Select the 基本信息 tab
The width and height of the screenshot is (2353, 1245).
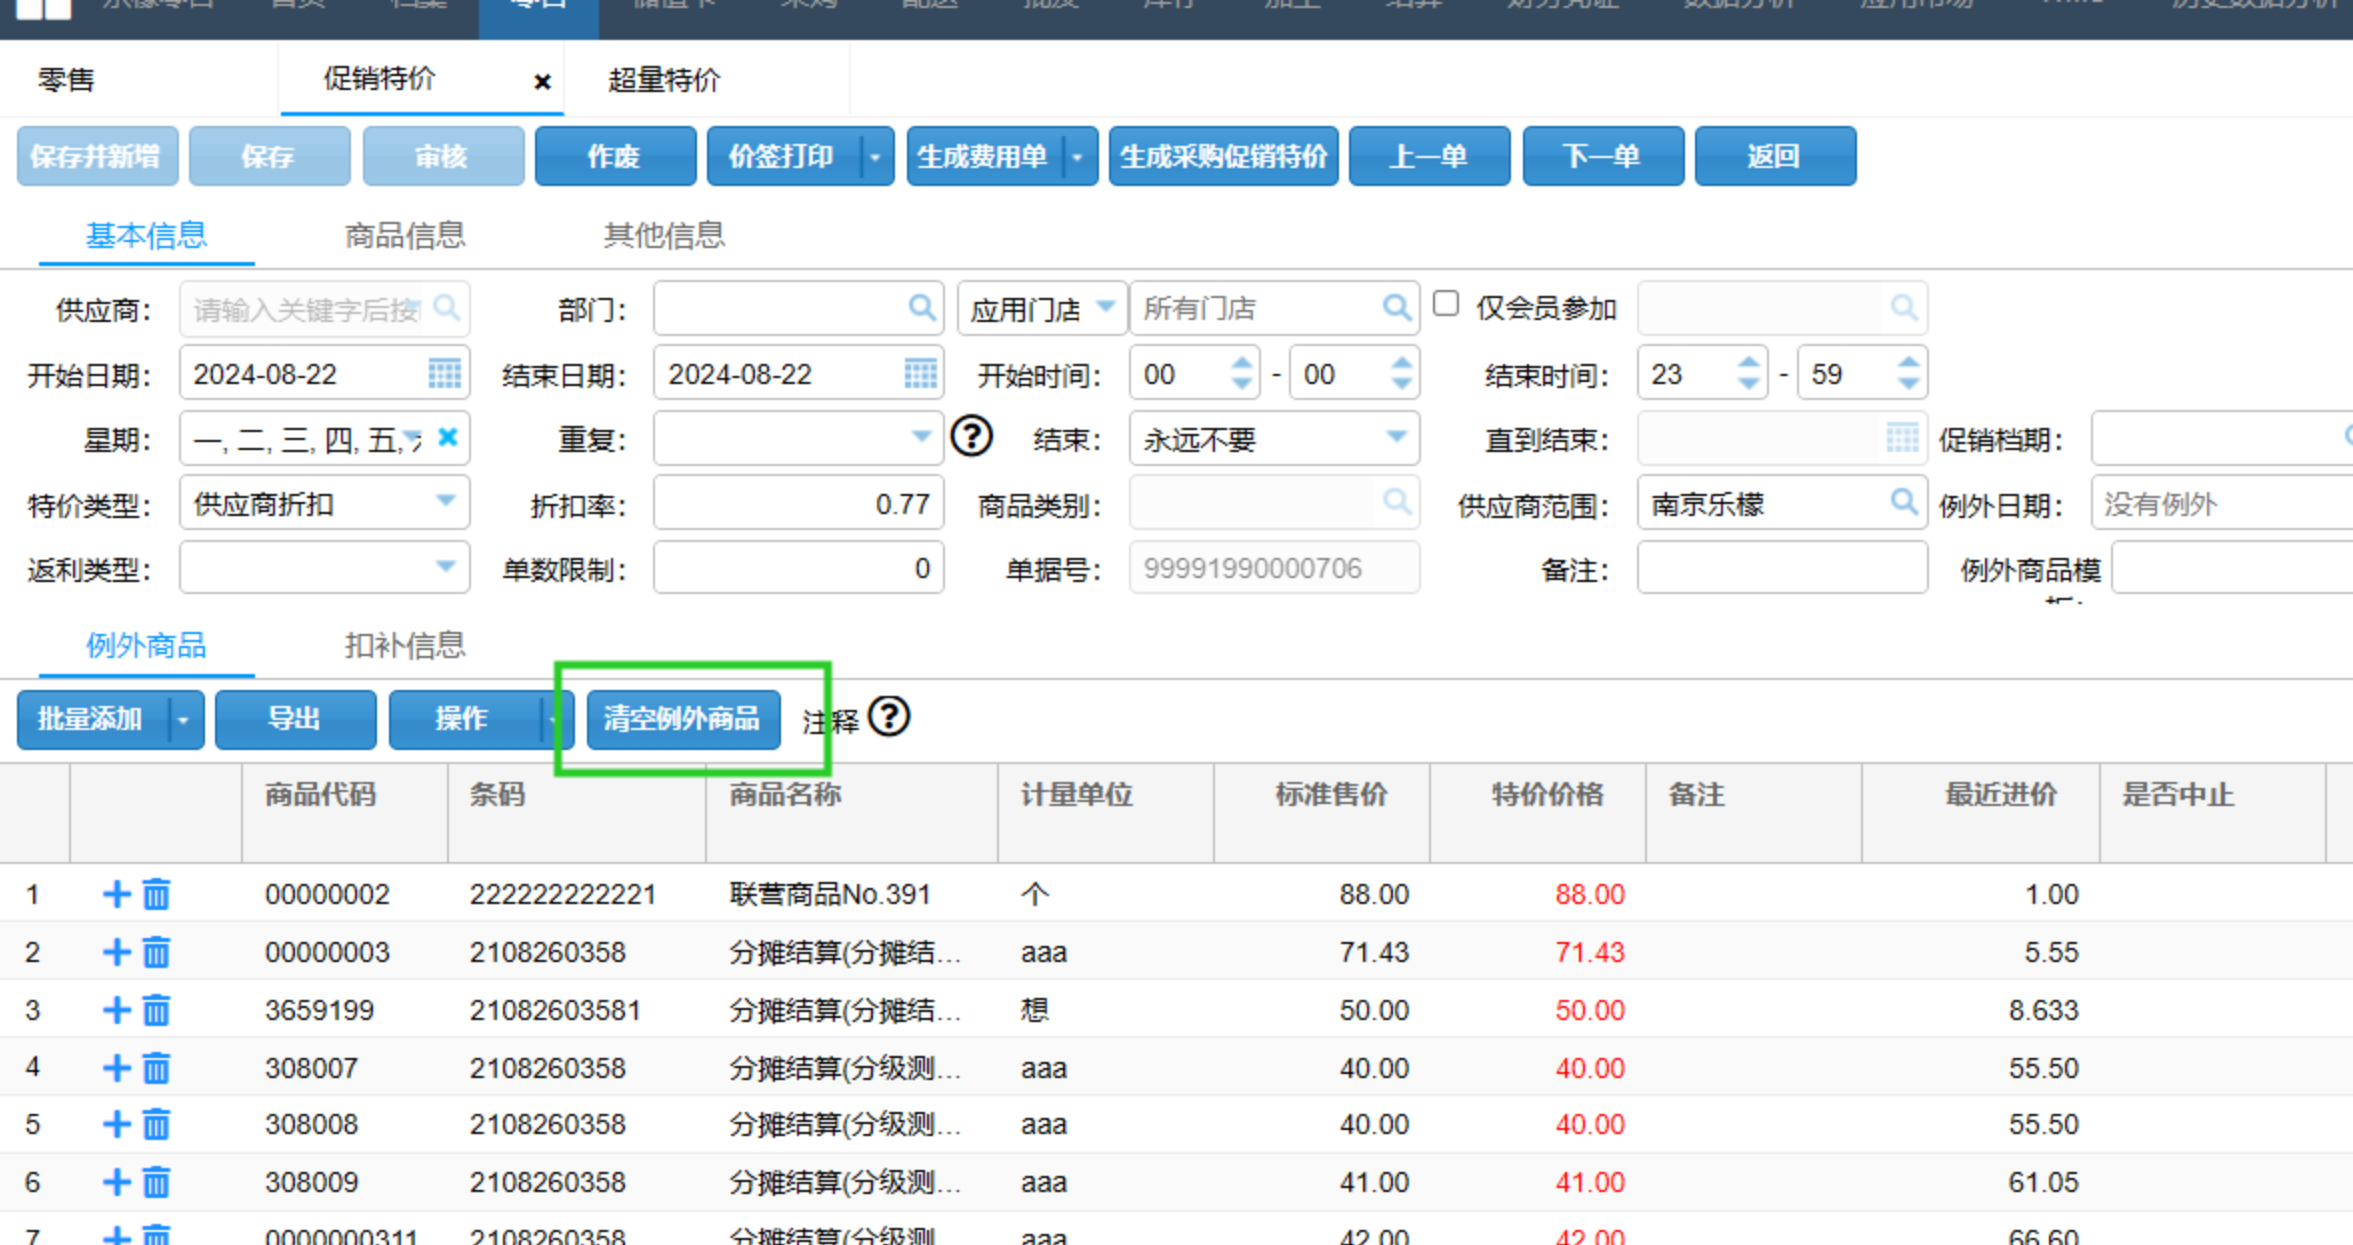tap(146, 236)
